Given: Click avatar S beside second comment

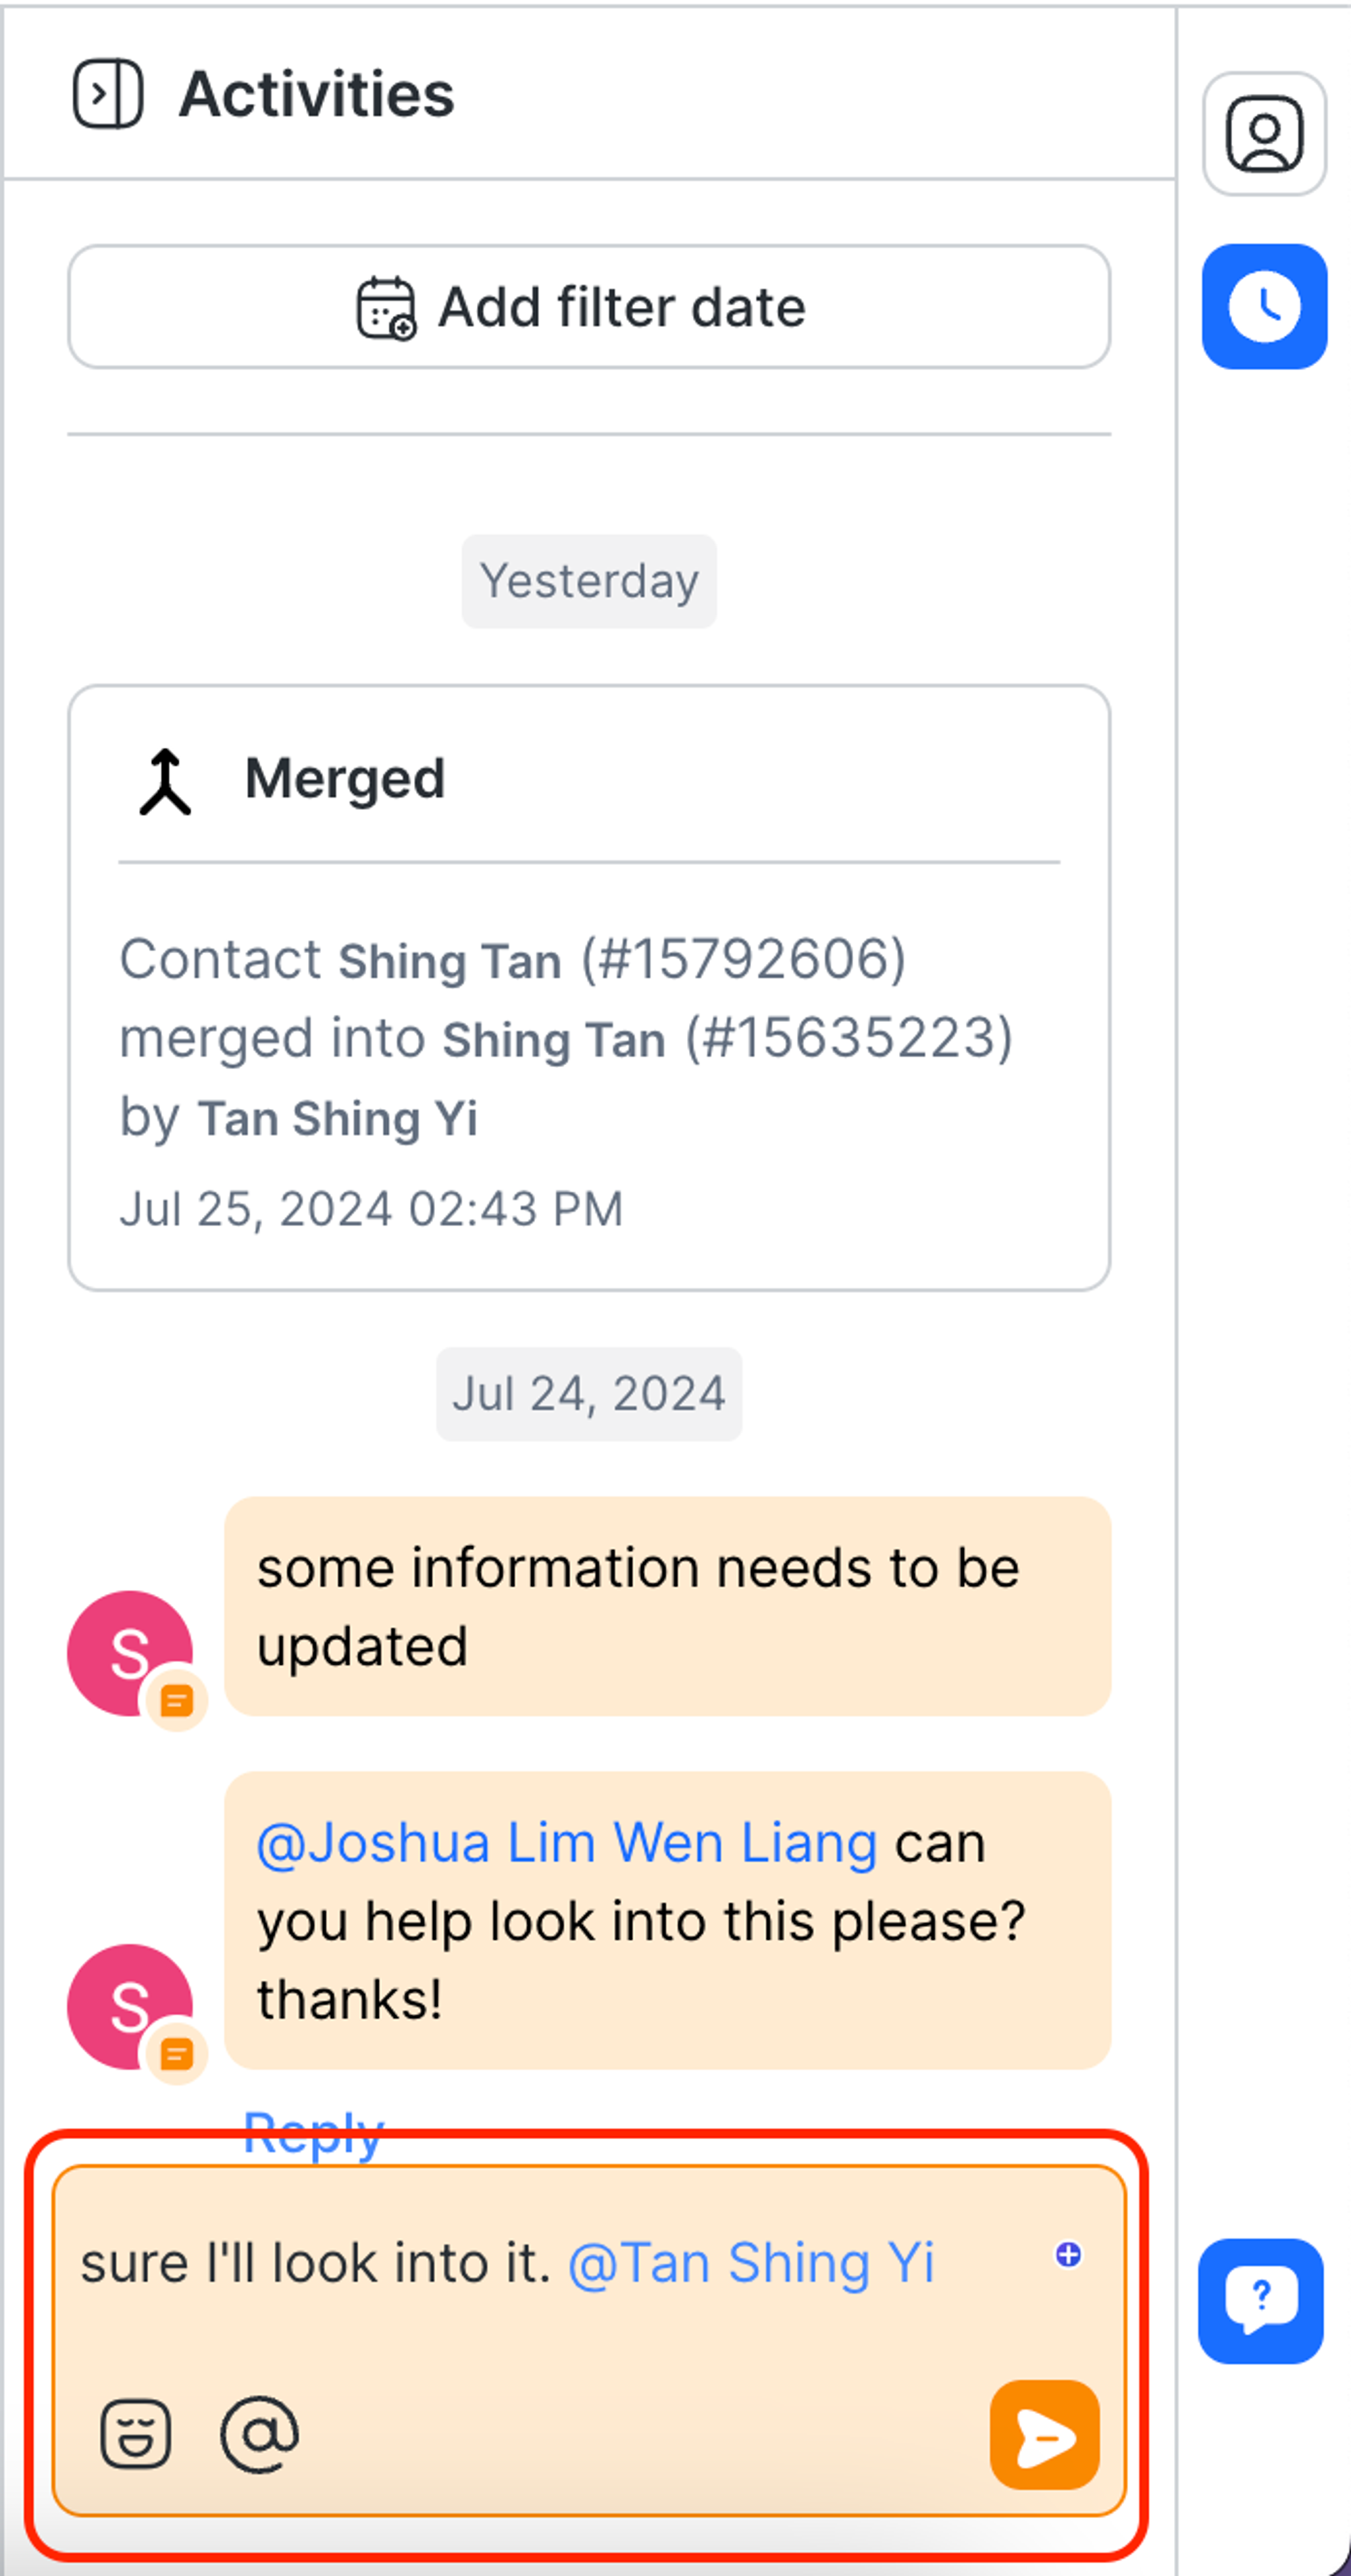Looking at the screenshot, I should point(129,2006).
